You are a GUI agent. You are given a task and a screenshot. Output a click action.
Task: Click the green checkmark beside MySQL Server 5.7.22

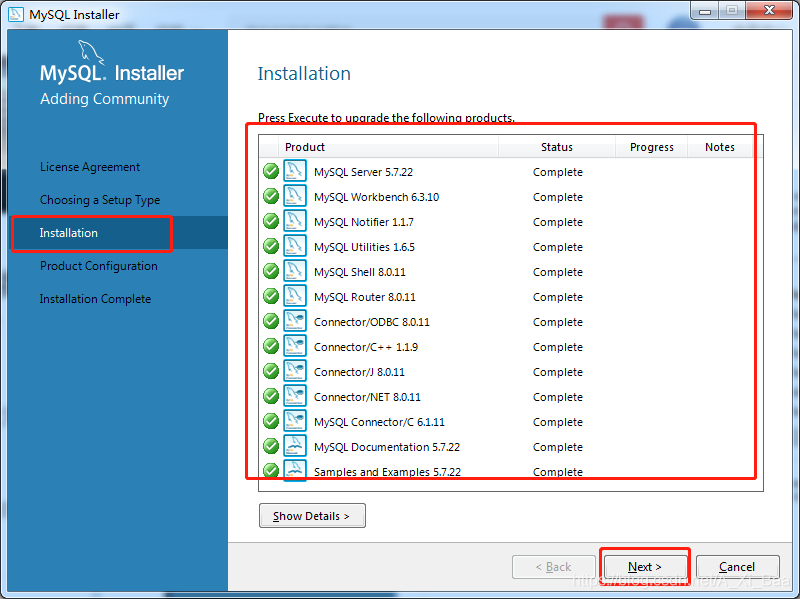click(271, 171)
